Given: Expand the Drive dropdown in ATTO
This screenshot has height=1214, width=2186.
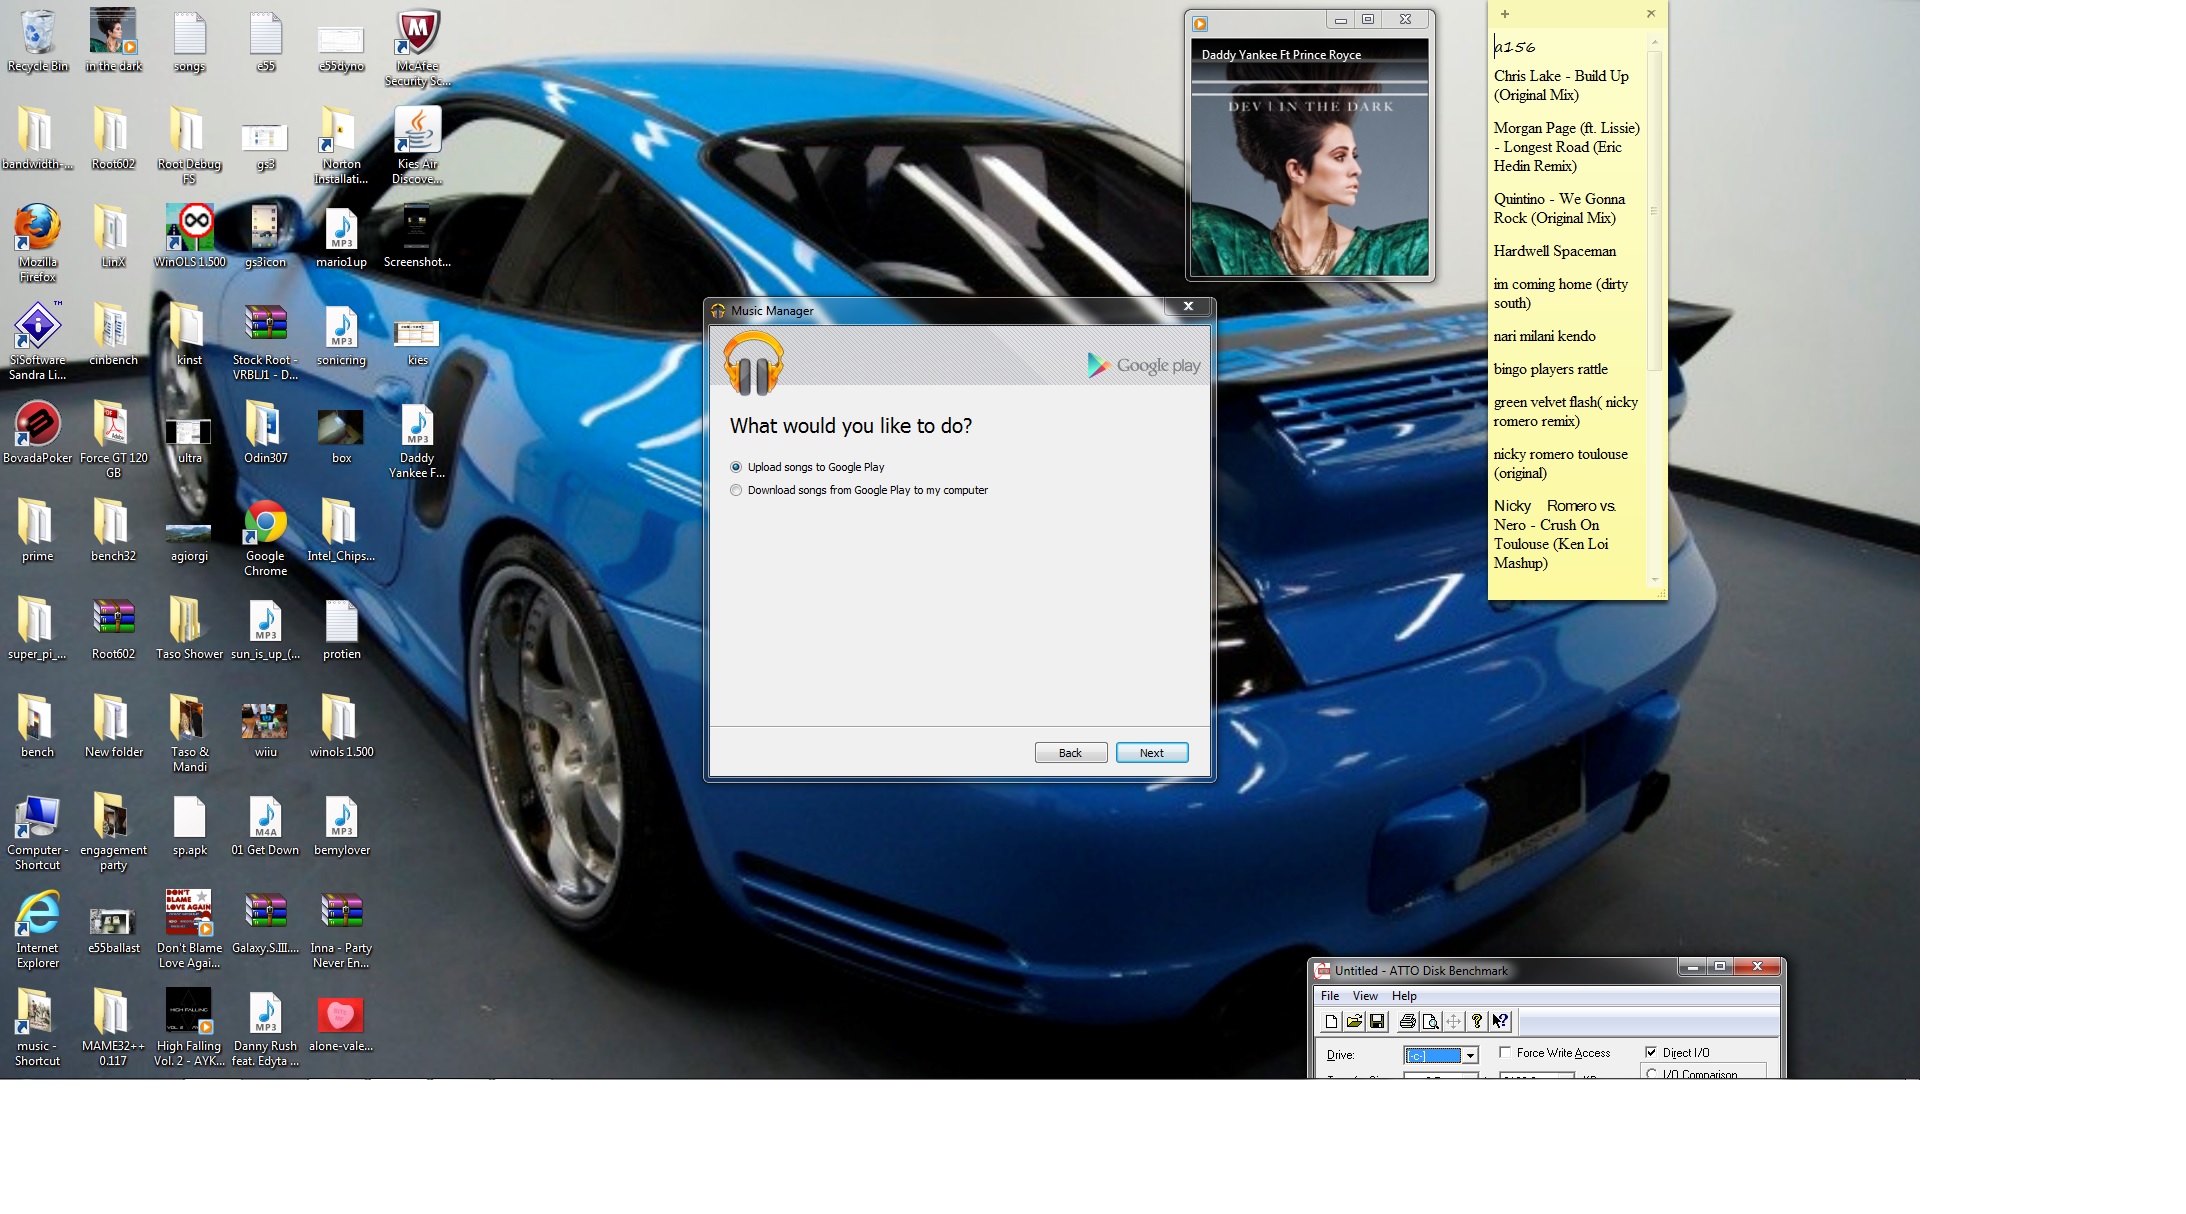Looking at the screenshot, I should 1470,1056.
